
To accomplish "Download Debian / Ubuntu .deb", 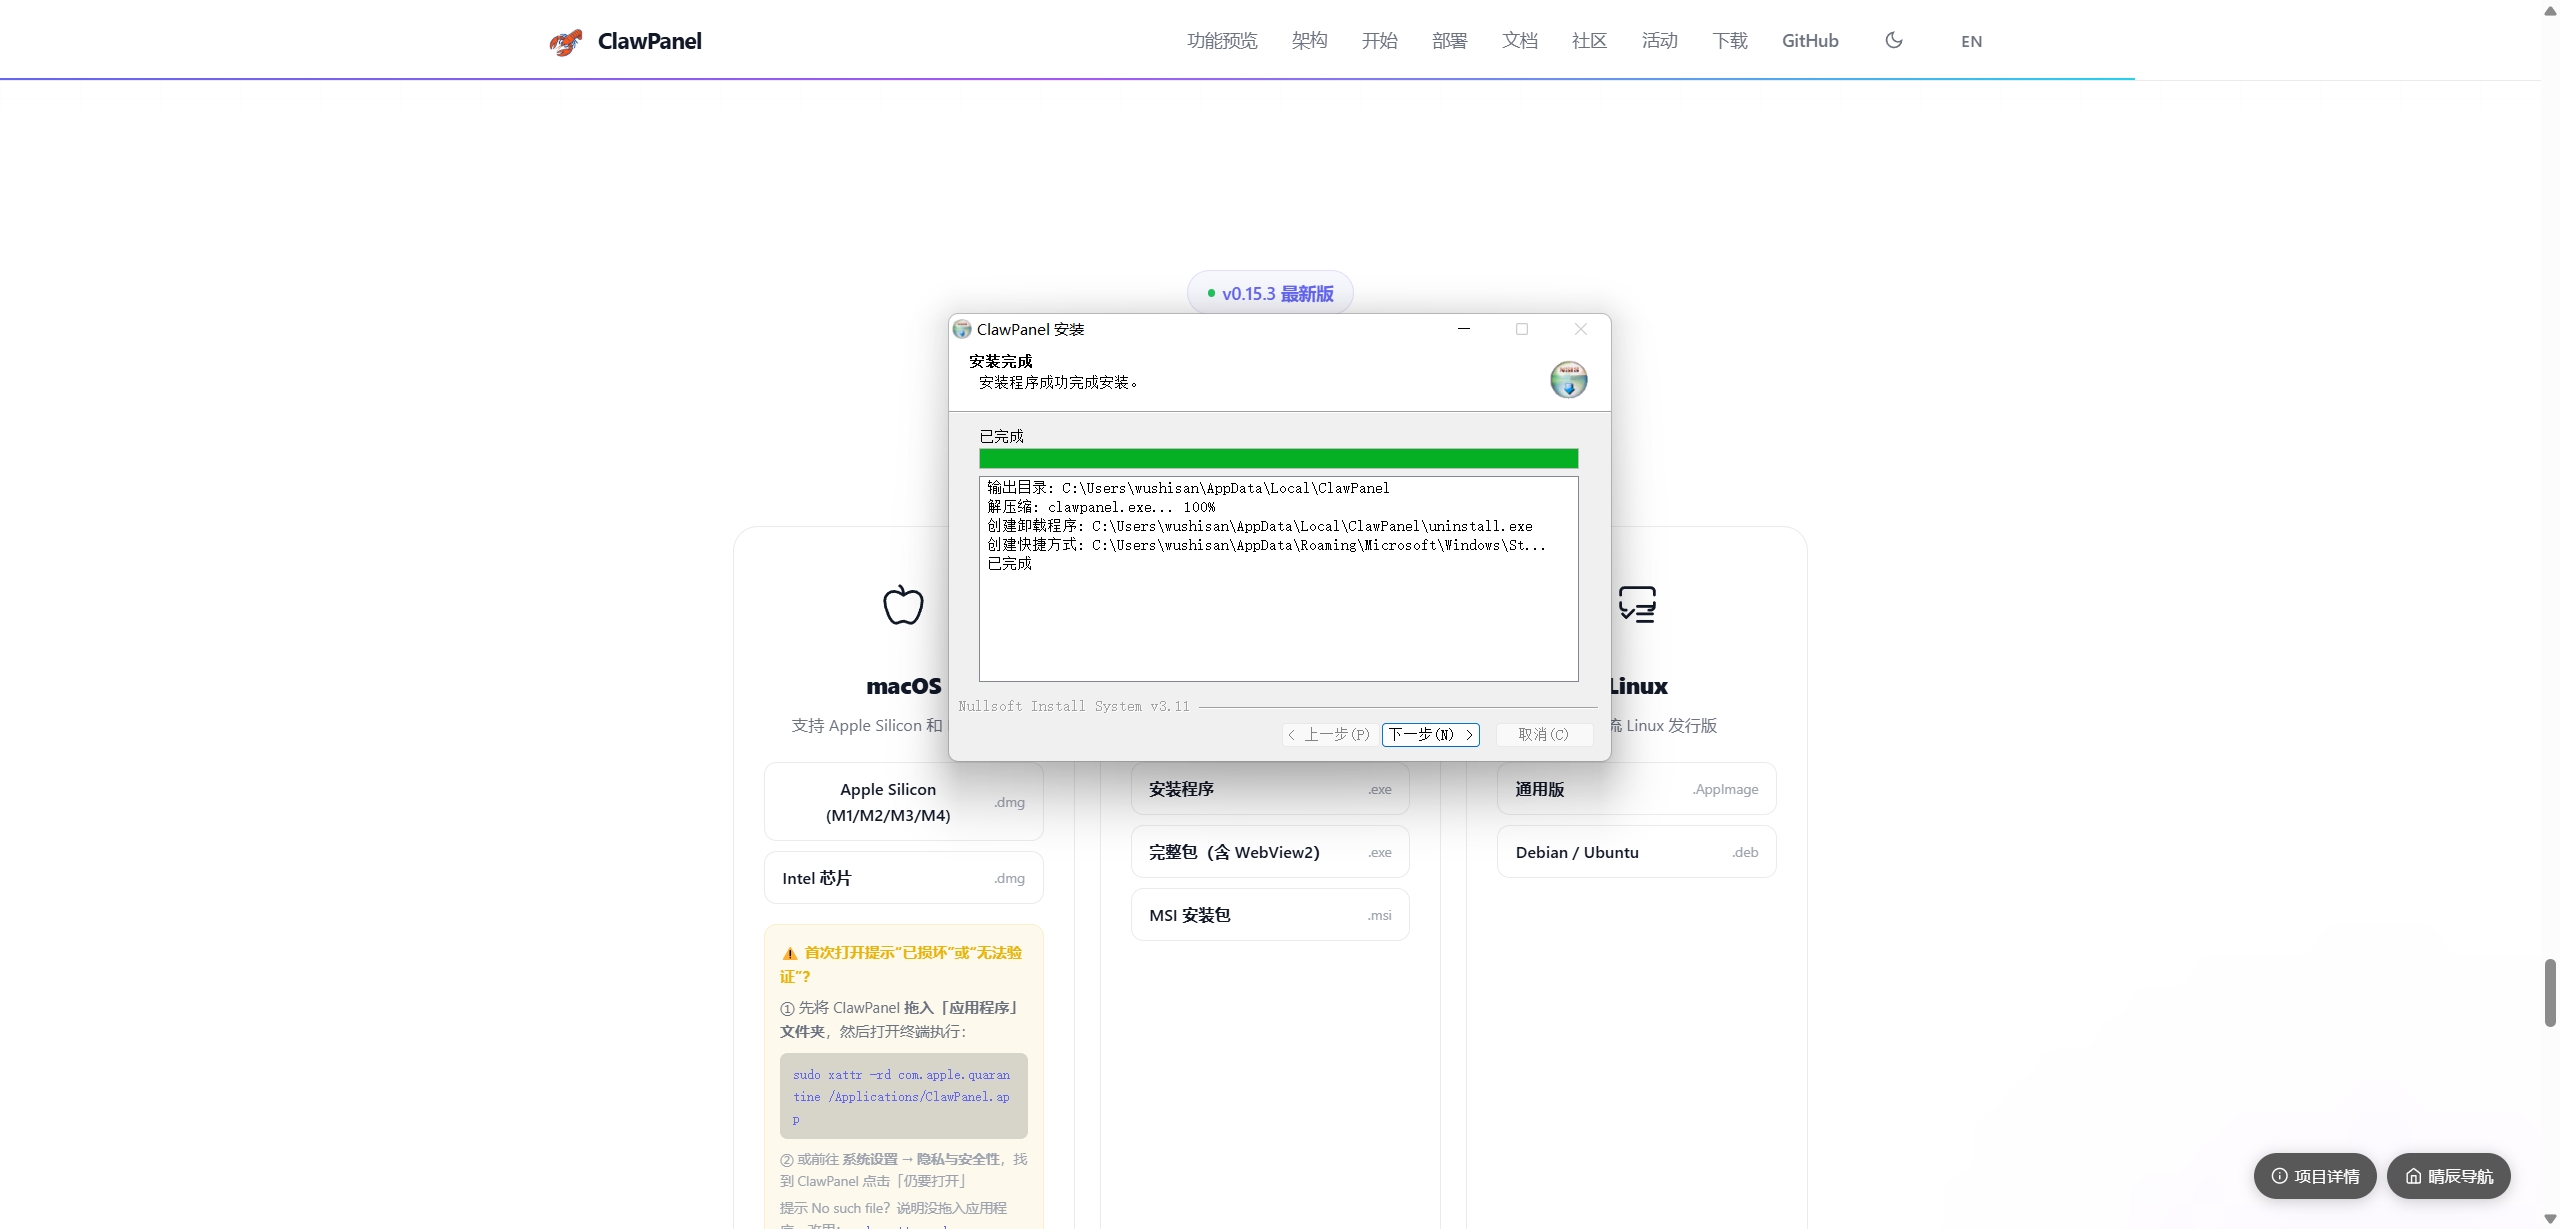I will coord(1636,852).
